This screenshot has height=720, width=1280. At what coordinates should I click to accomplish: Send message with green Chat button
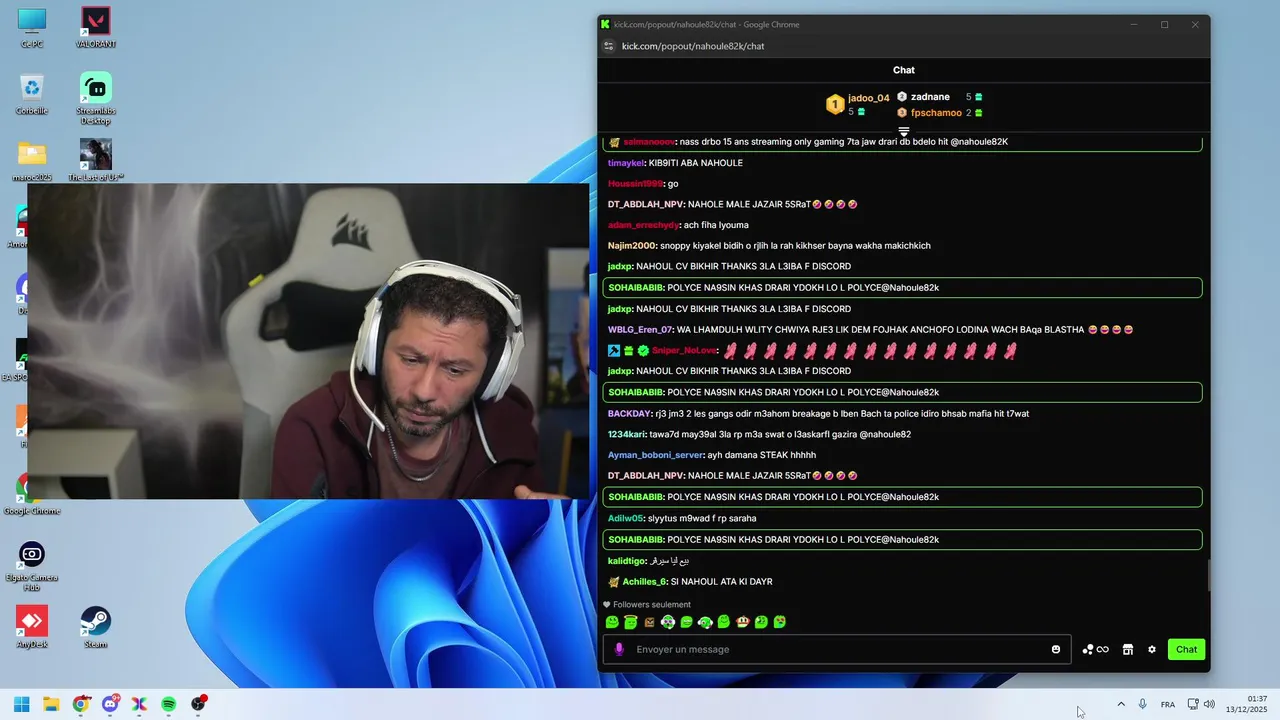point(1186,649)
